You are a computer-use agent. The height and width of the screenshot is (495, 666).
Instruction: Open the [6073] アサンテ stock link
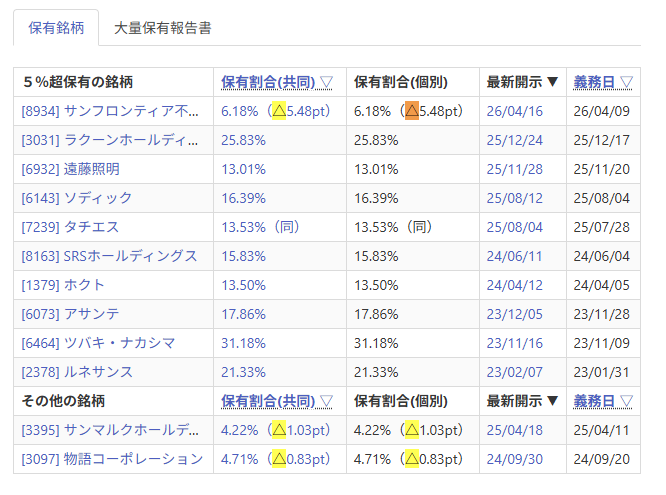[x=71, y=314]
